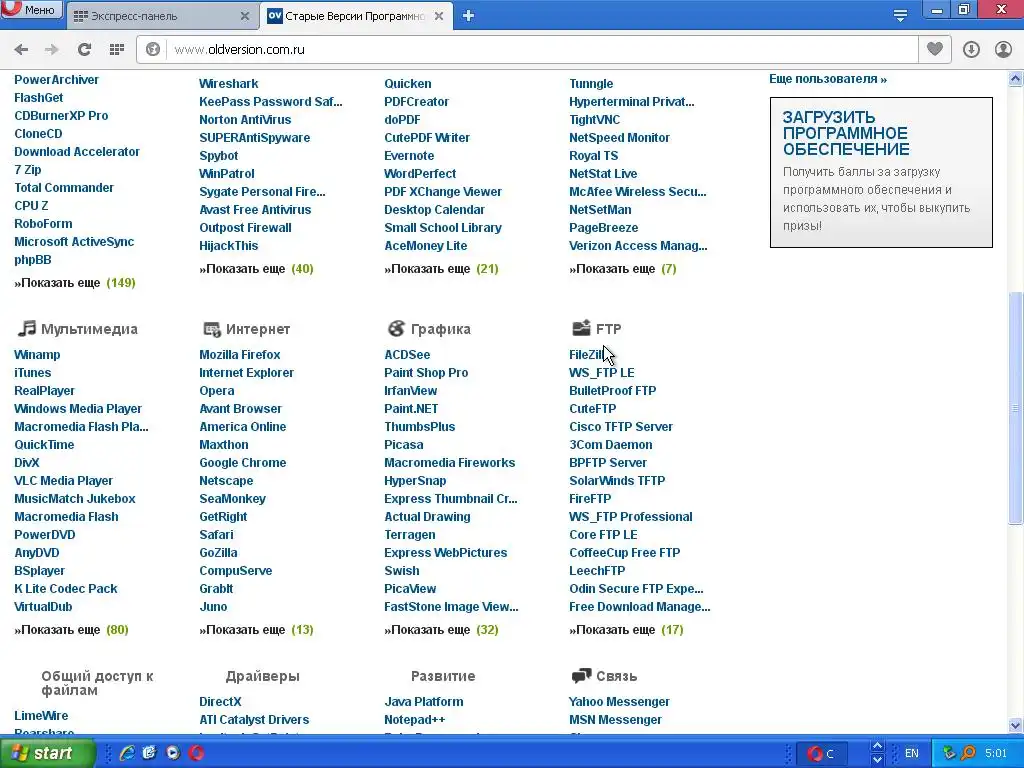Close the Экспресс-панель tab
Screen dimensions: 1024x768
point(245,16)
